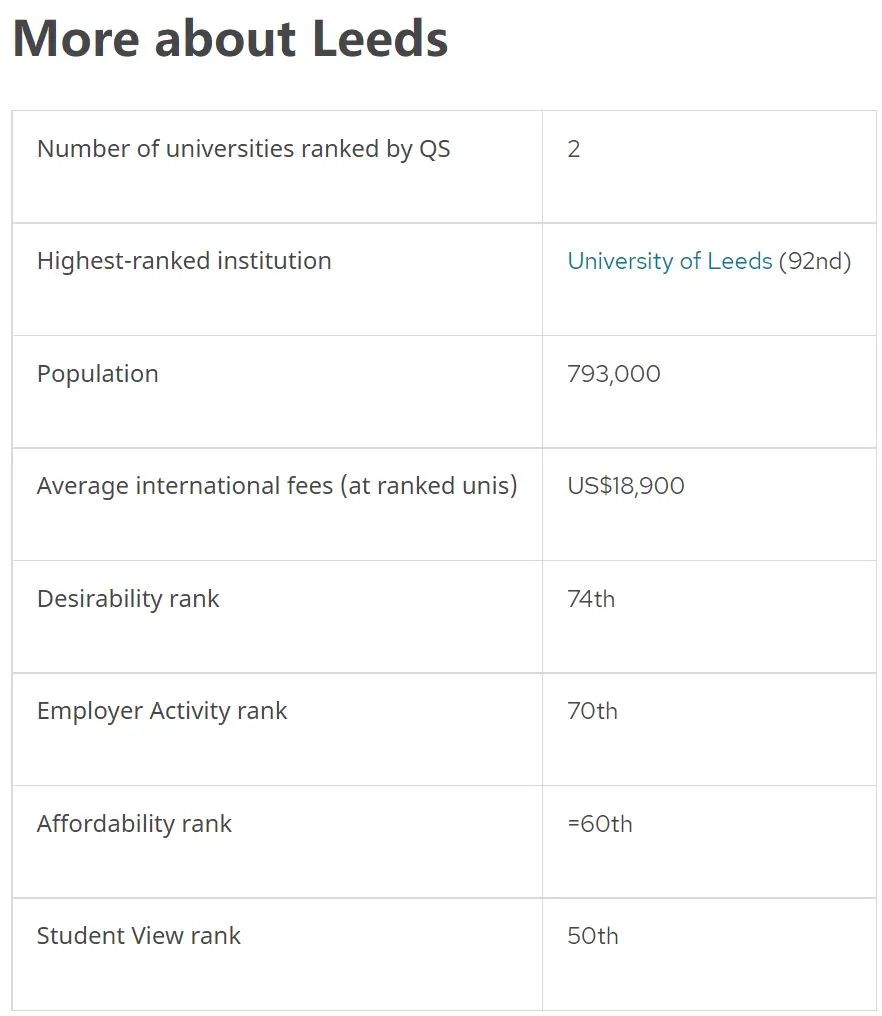This screenshot has width=882, height=1016.
Task: Select the 'Highest-ranked institution' label
Action: [184, 261]
